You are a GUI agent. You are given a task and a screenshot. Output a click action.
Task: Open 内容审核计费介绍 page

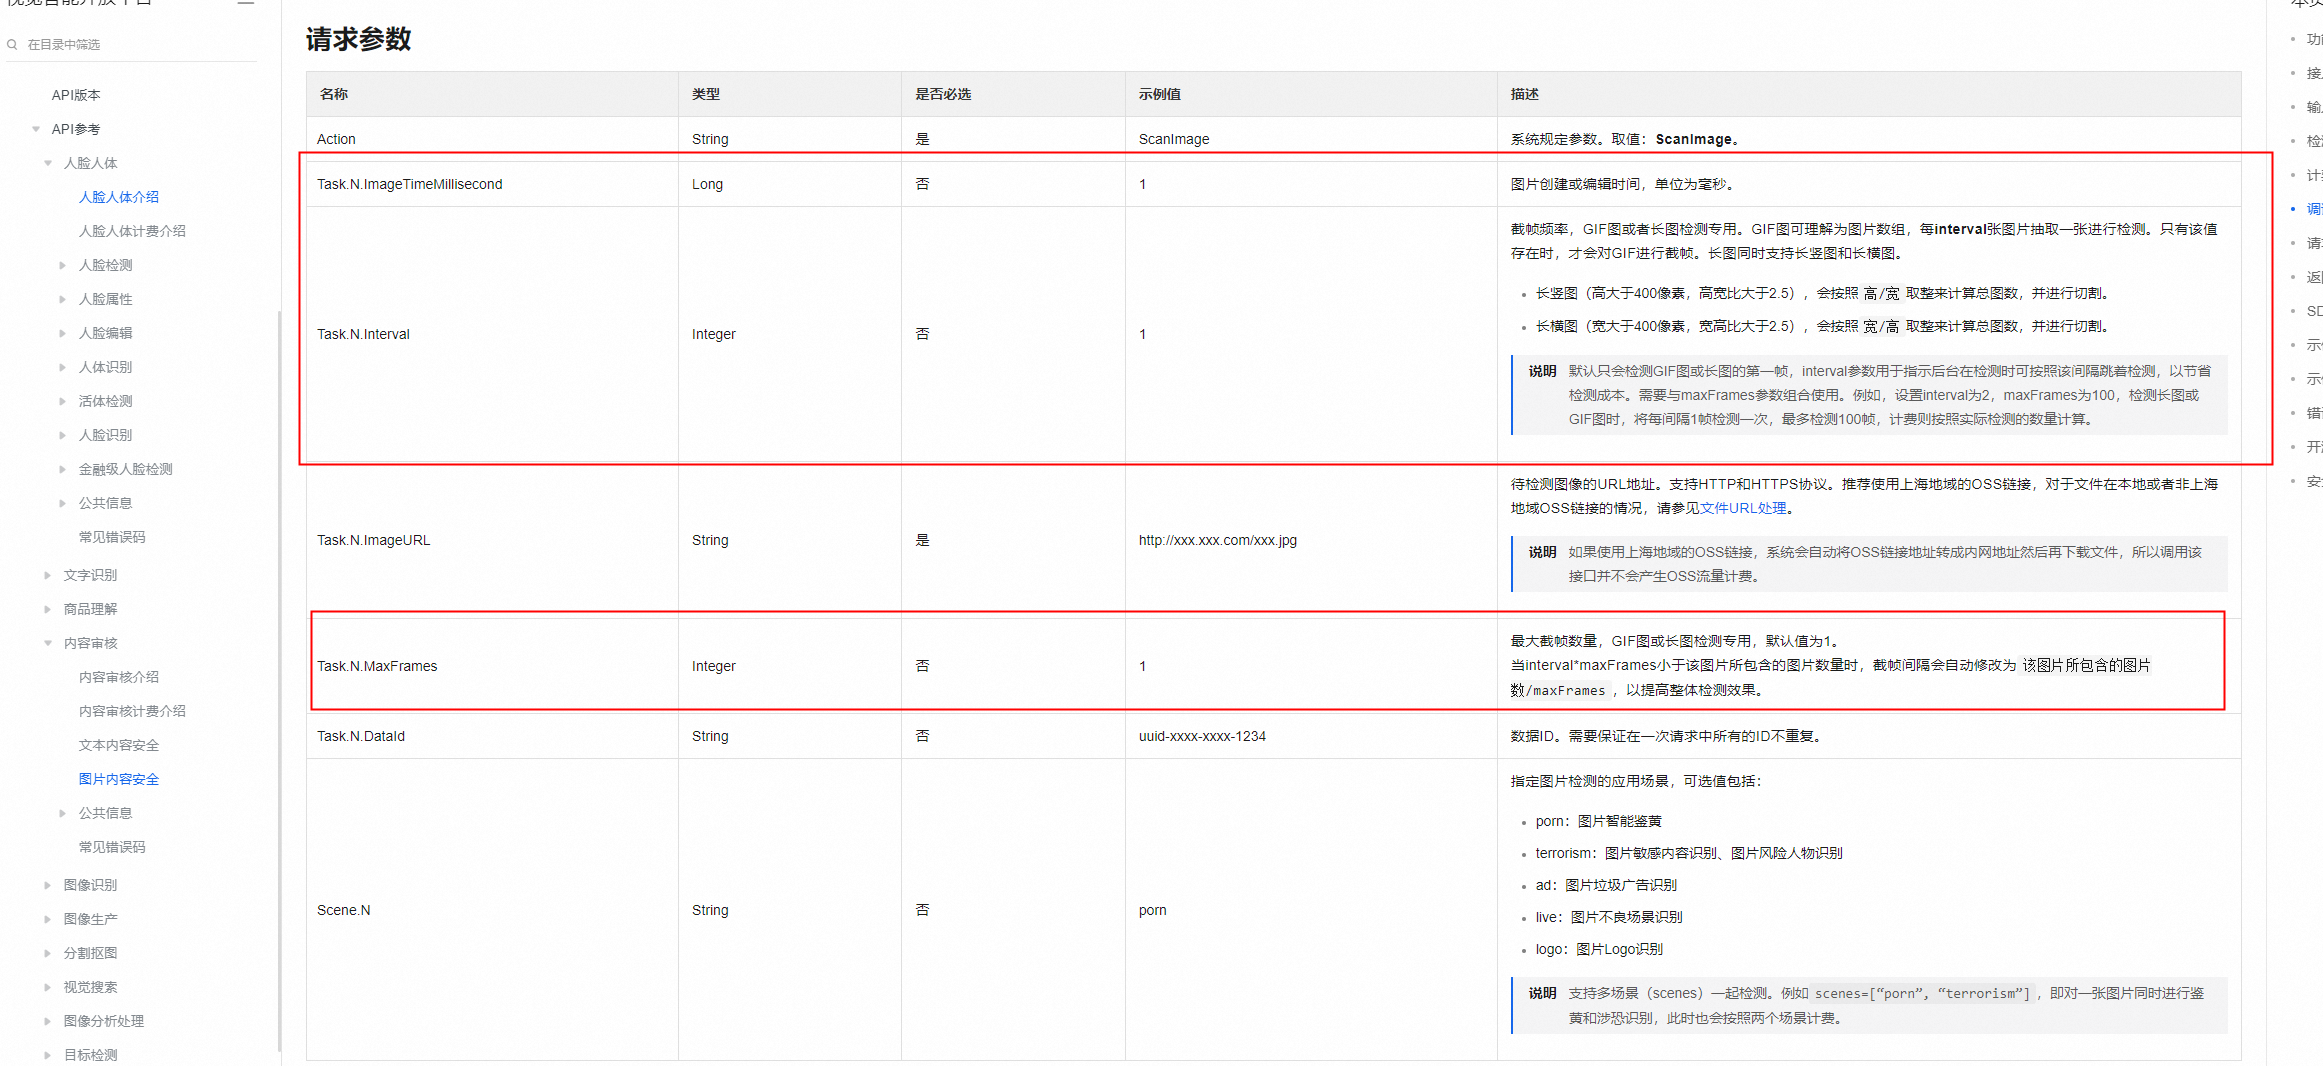click(x=132, y=711)
